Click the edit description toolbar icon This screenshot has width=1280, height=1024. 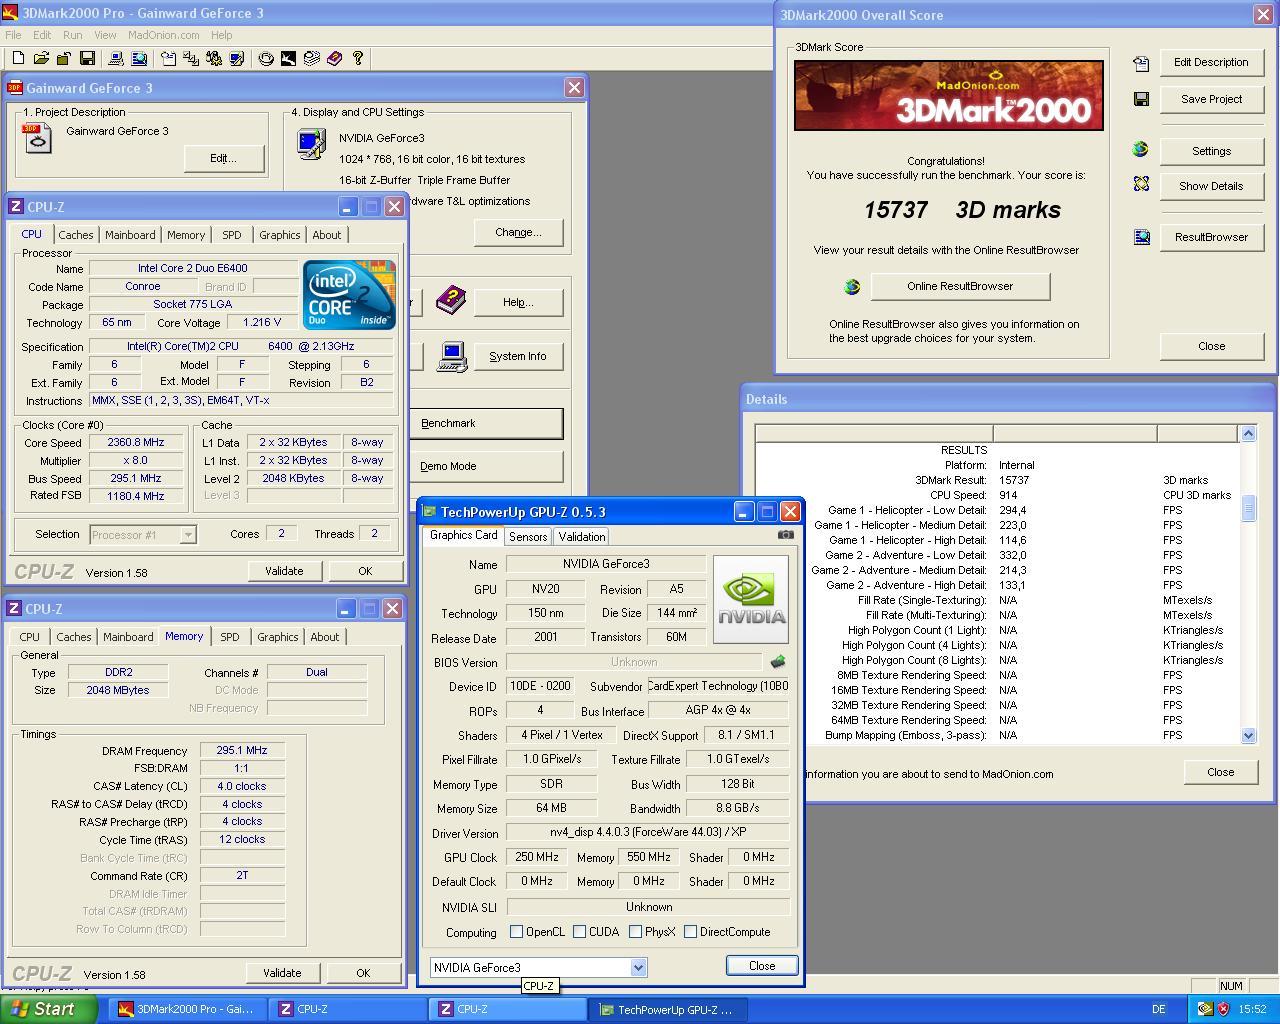[168, 59]
